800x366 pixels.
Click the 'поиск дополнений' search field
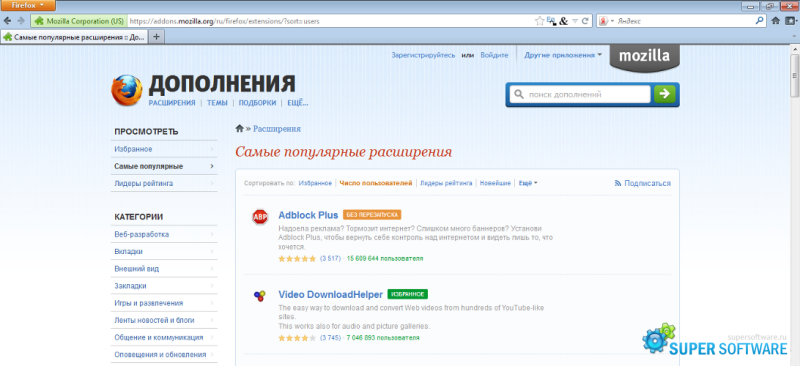coord(581,94)
